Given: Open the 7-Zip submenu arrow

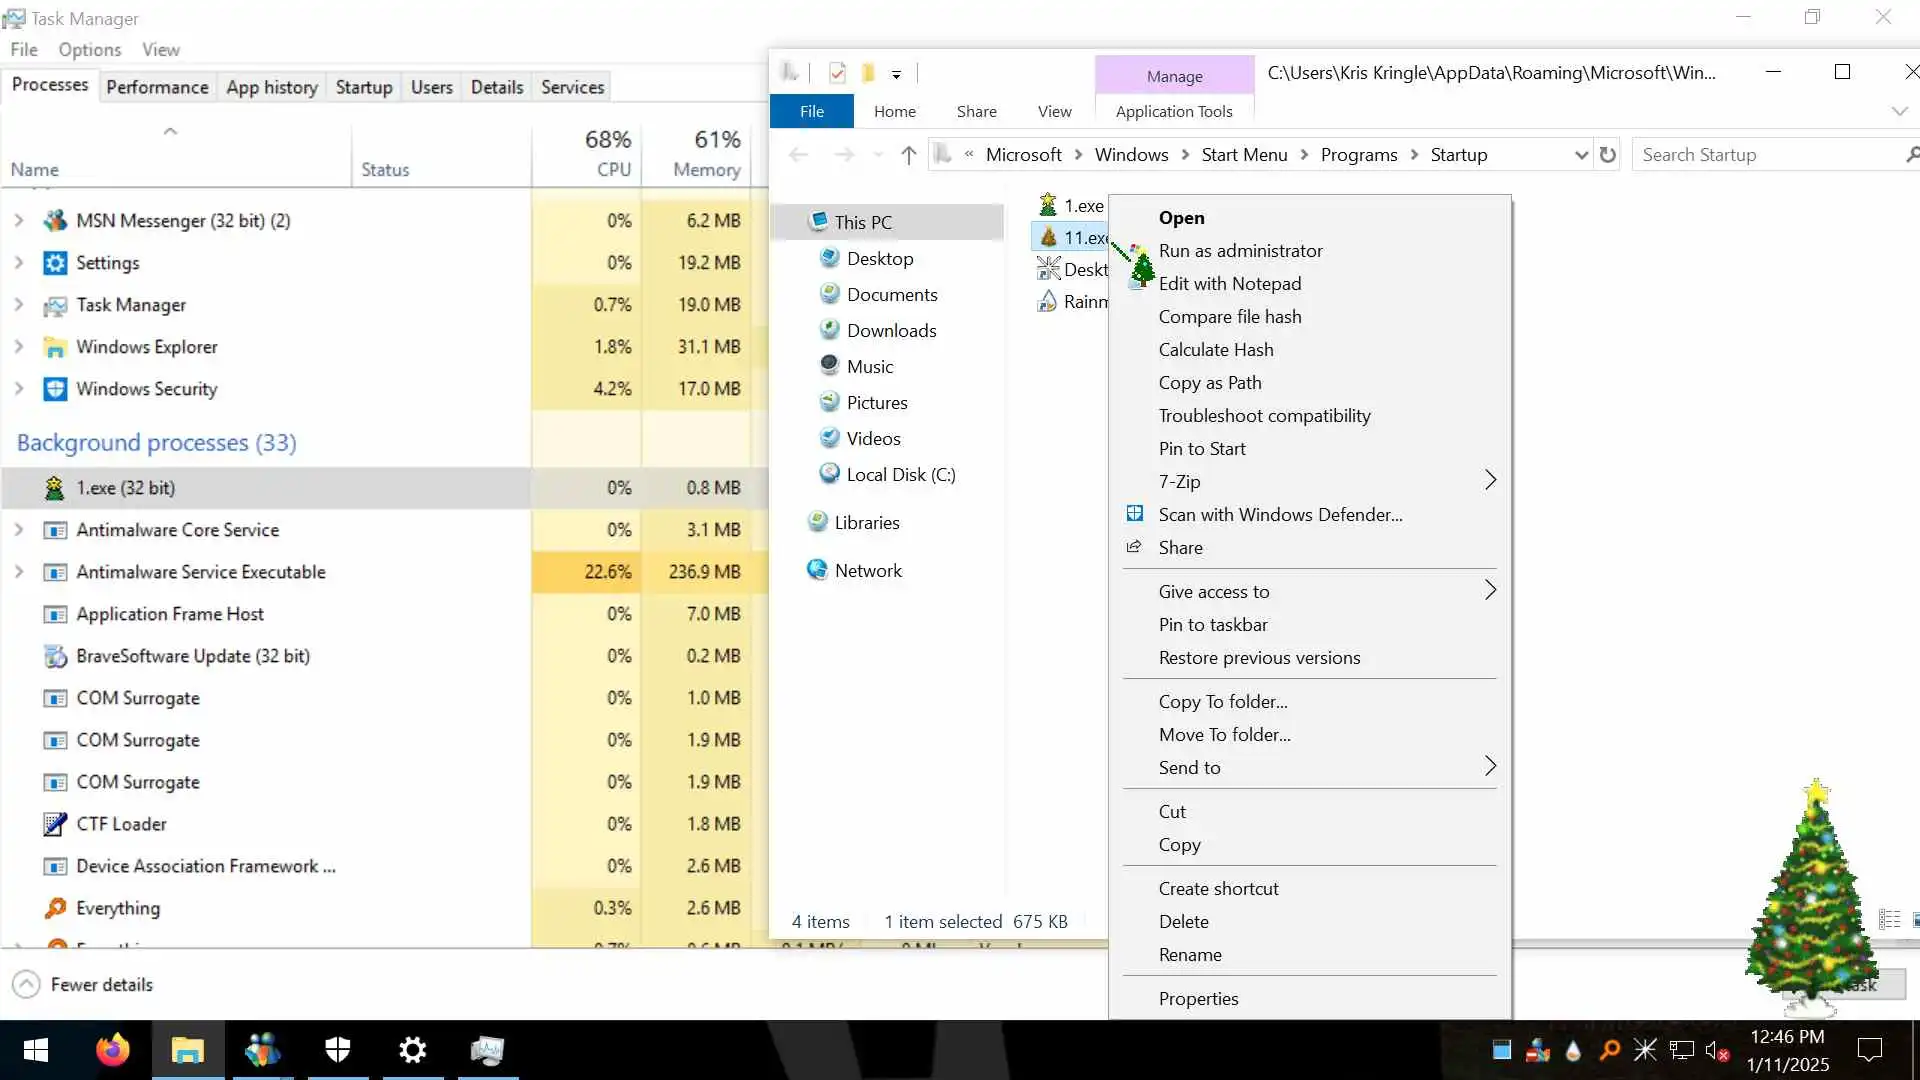Looking at the screenshot, I should pos(1490,481).
